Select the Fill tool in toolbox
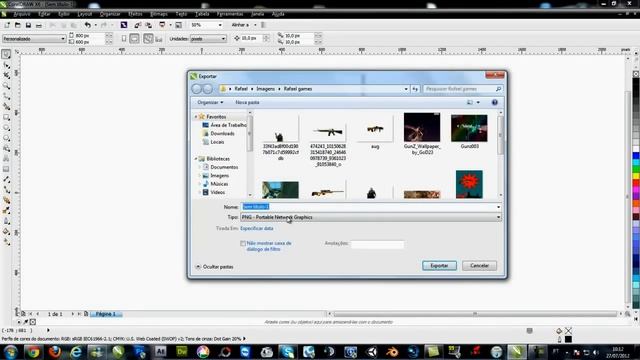The width and height of the screenshot is (640, 360). click(7, 231)
